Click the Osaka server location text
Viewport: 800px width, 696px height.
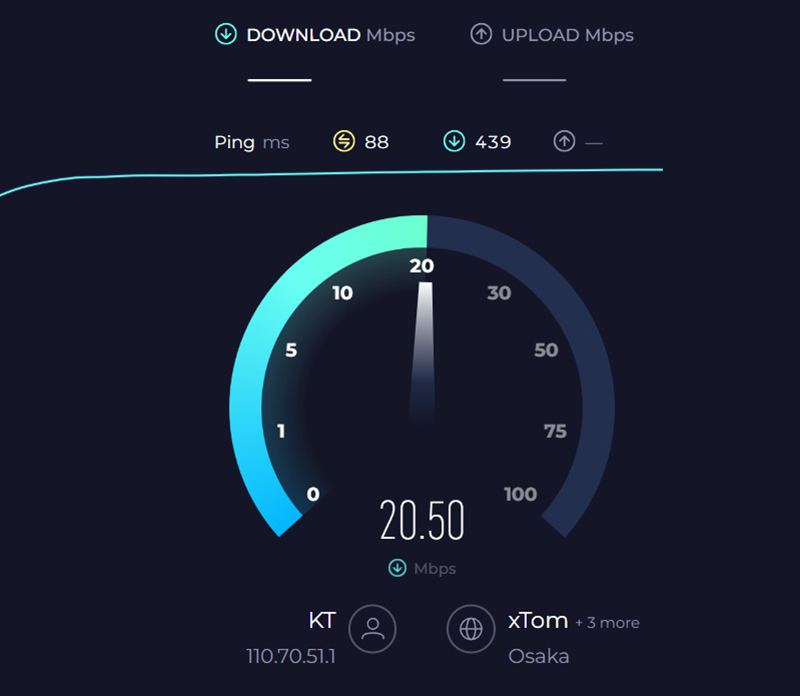coord(538,656)
